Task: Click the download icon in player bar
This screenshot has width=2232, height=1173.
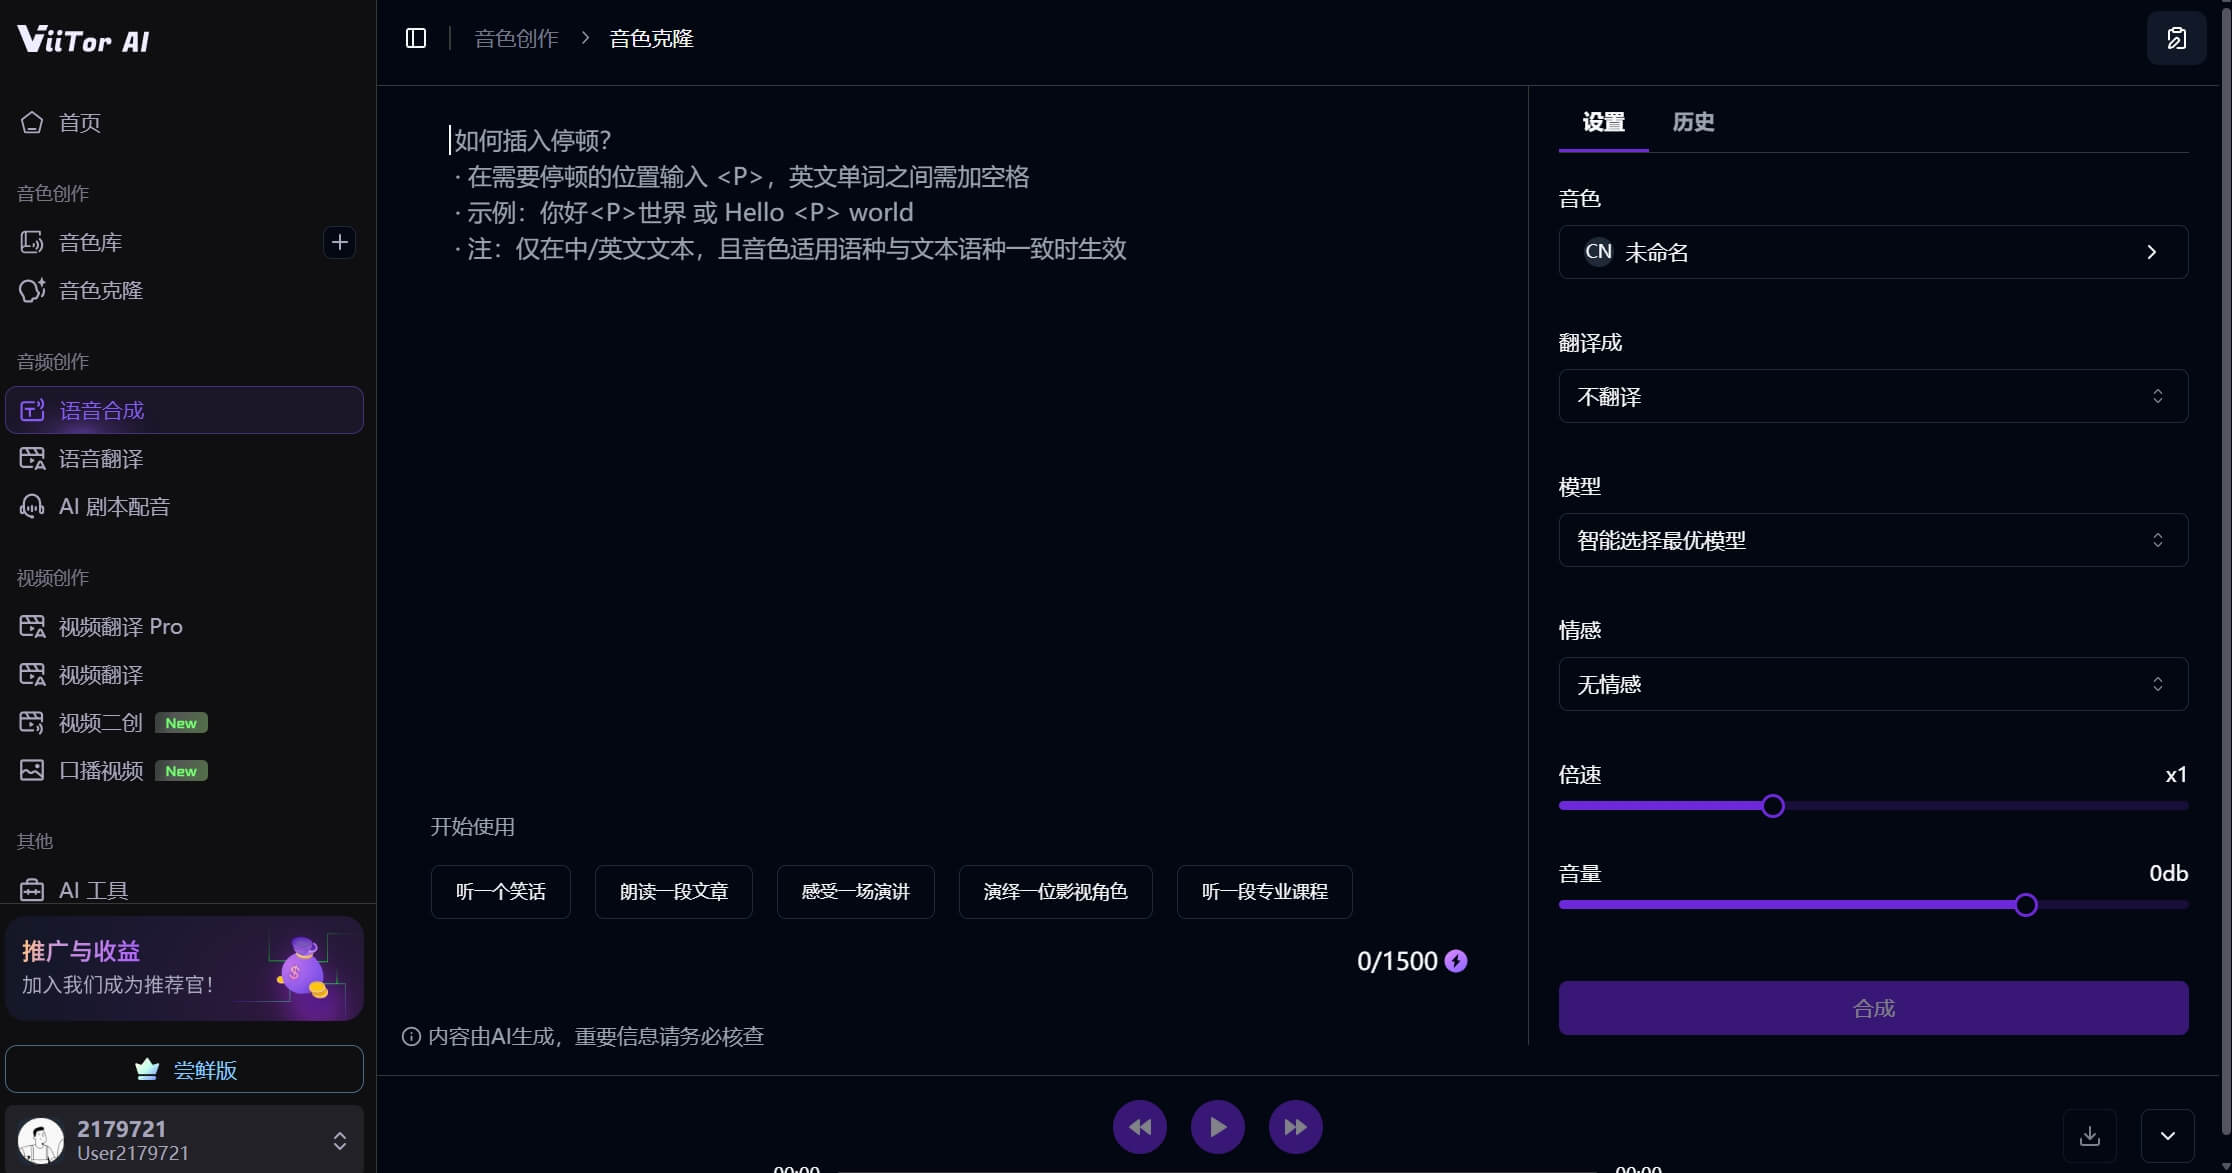Action: [2089, 1136]
